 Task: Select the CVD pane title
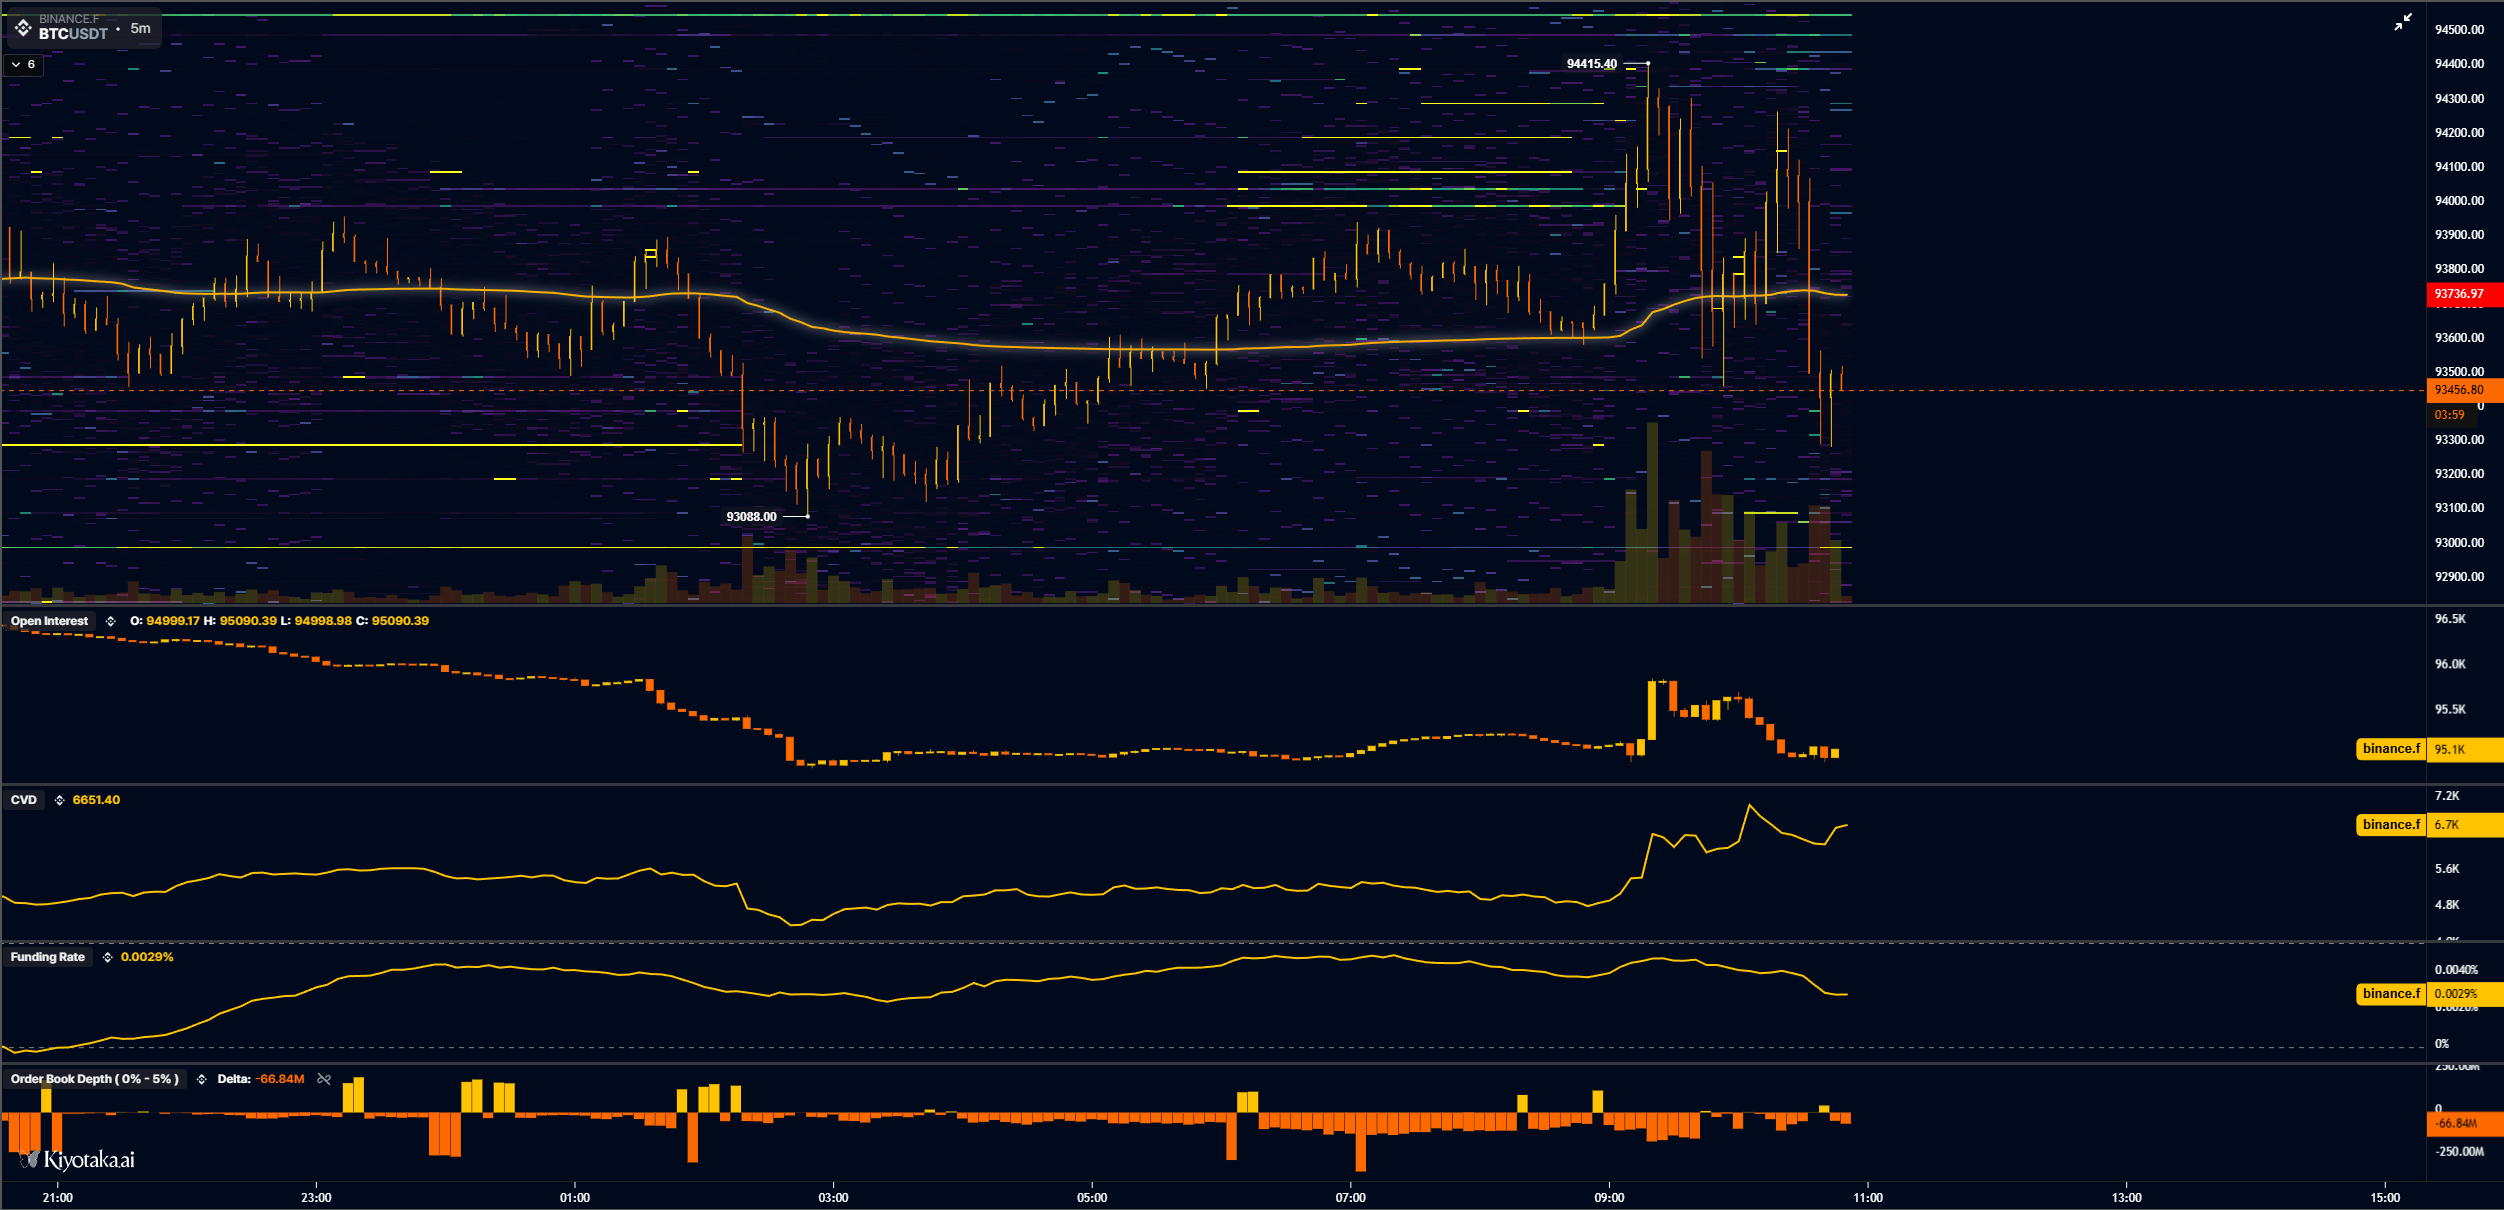(x=24, y=799)
